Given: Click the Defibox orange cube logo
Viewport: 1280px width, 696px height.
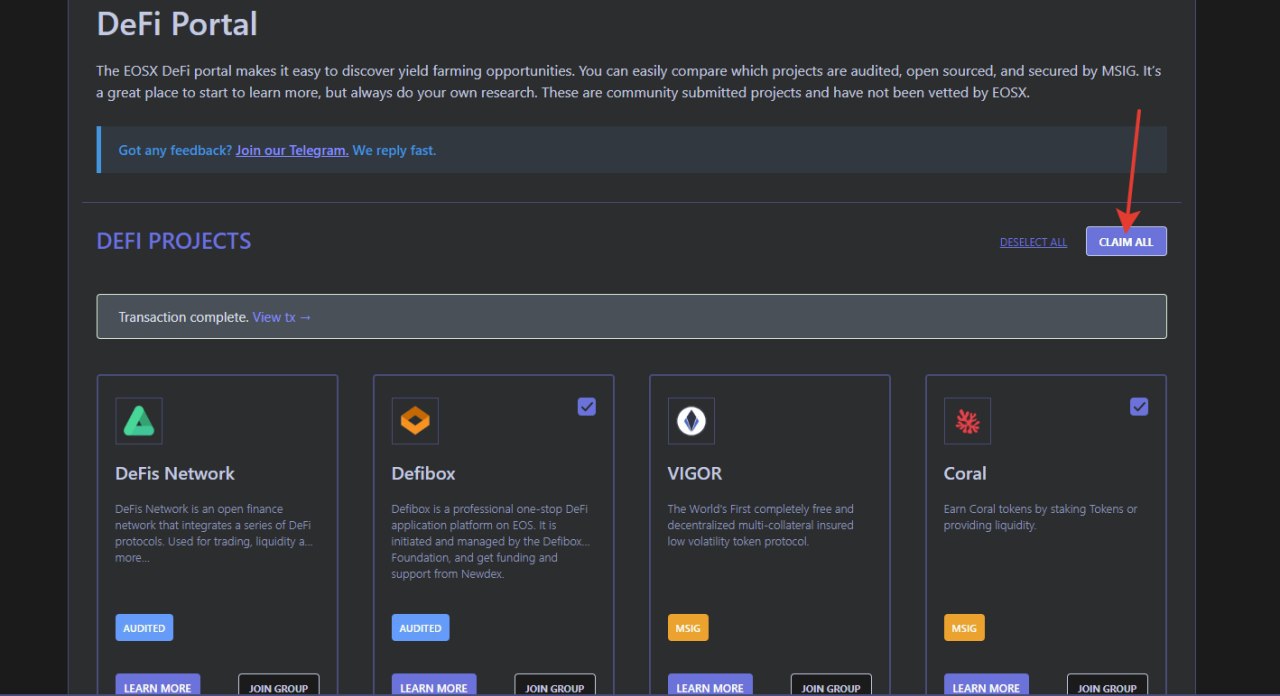Looking at the screenshot, I should [x=415, y=421].
